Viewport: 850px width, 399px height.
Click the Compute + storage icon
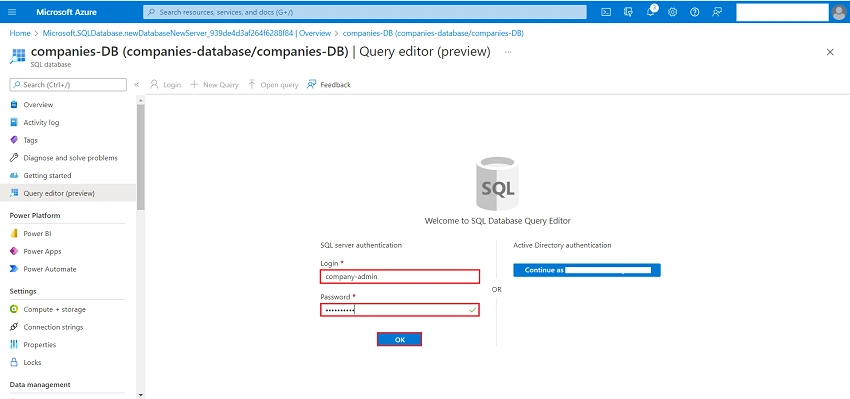pyautogui.click(x=14, y=310)
